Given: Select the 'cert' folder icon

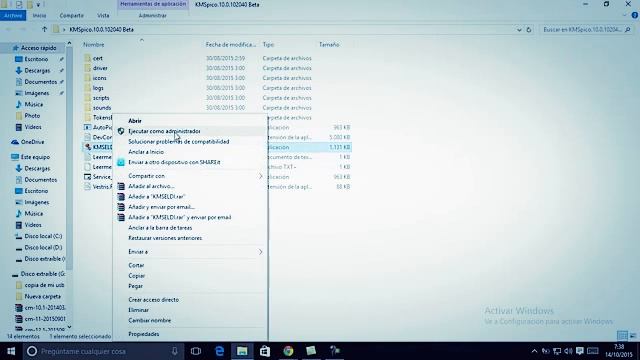Looking at the screenshot, I should [87, 58].
